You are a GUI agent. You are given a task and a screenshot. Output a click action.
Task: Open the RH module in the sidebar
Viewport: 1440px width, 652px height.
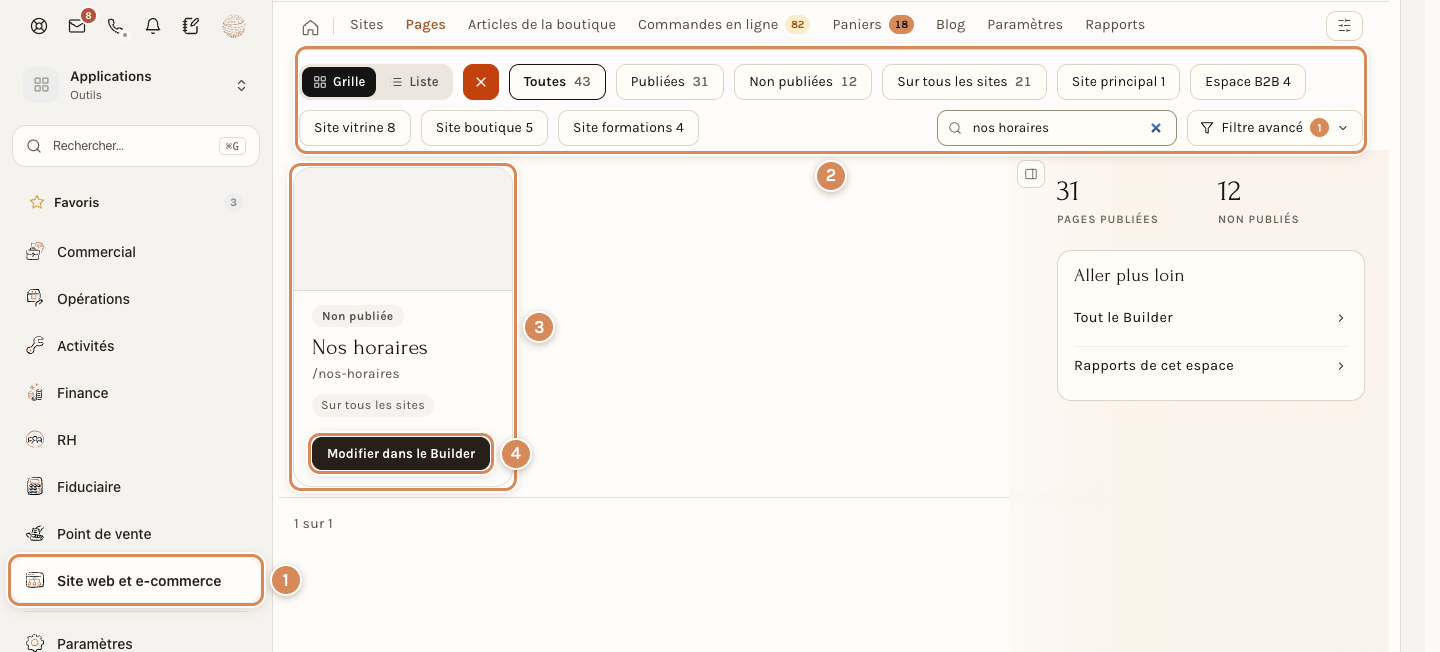[136, 440]
